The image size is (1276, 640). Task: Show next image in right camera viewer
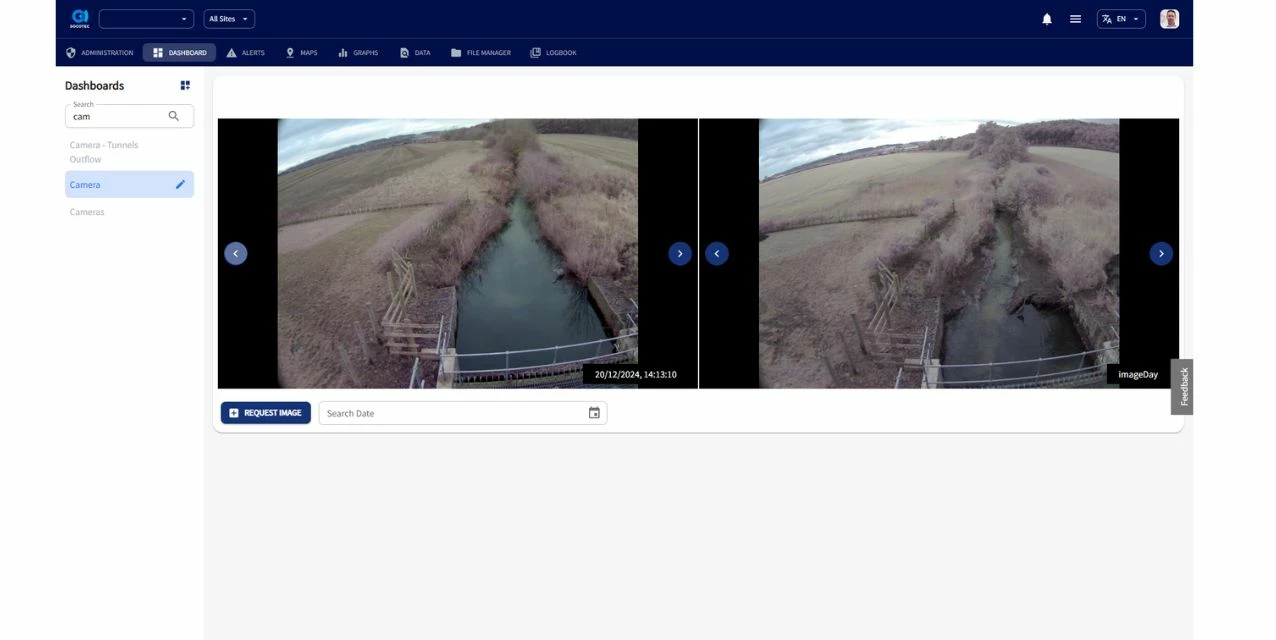pyautogui.click(x=1160, y=254)
